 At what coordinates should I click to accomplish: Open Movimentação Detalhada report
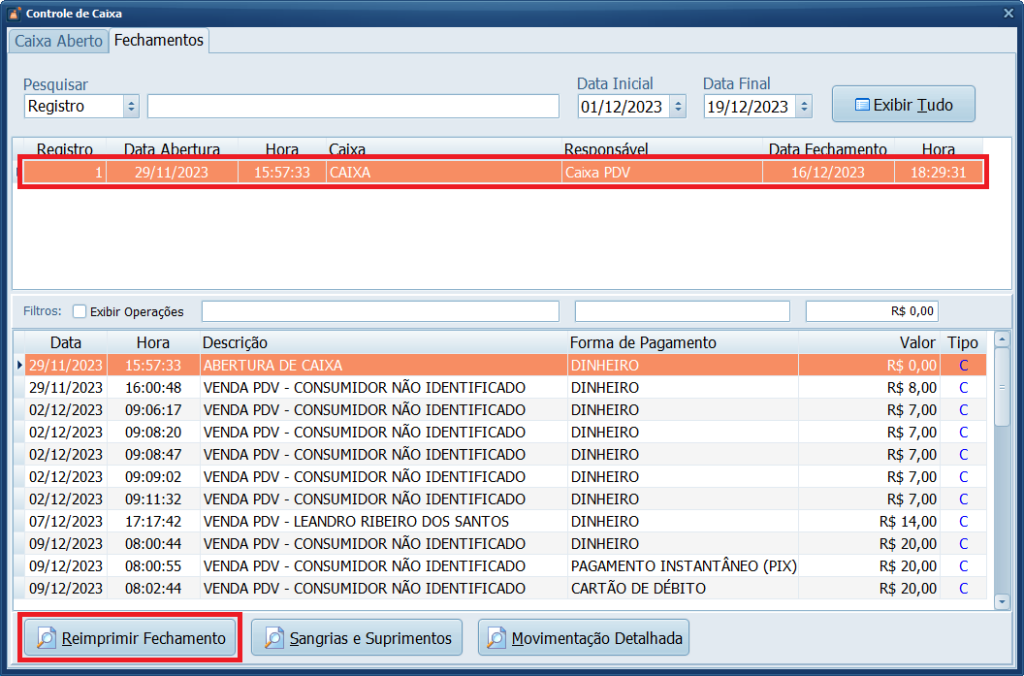click(584, 638)
